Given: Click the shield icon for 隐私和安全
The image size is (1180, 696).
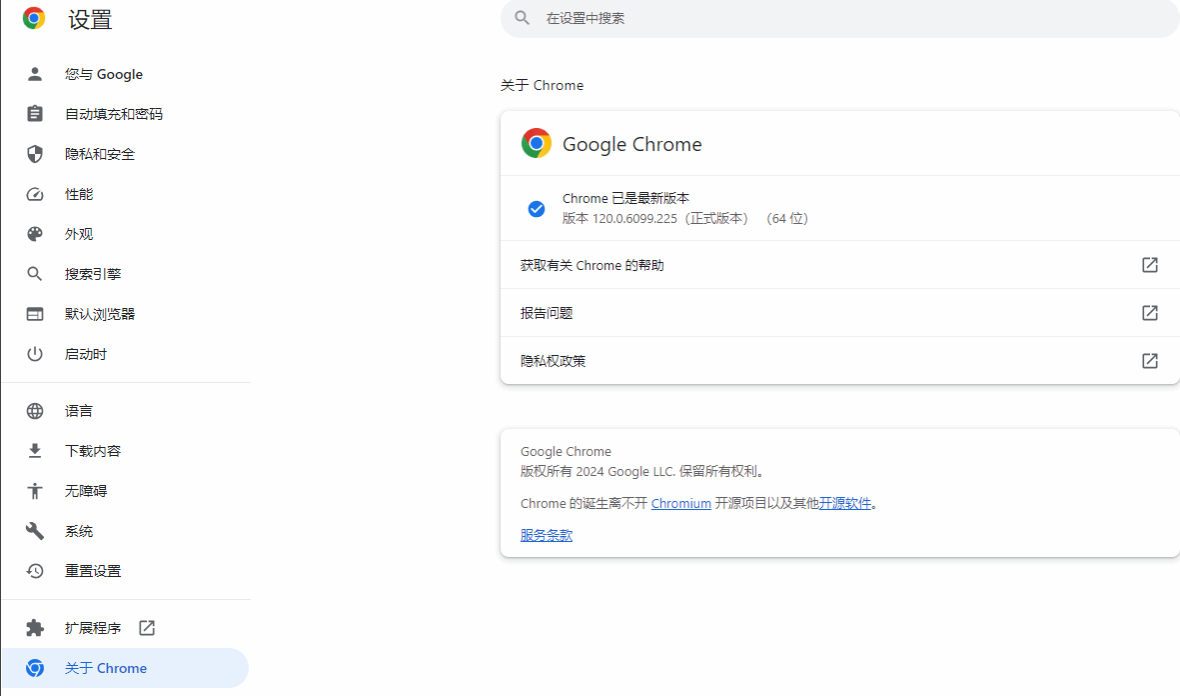Looking at the screenshot, I should click(x=35, y=154).
